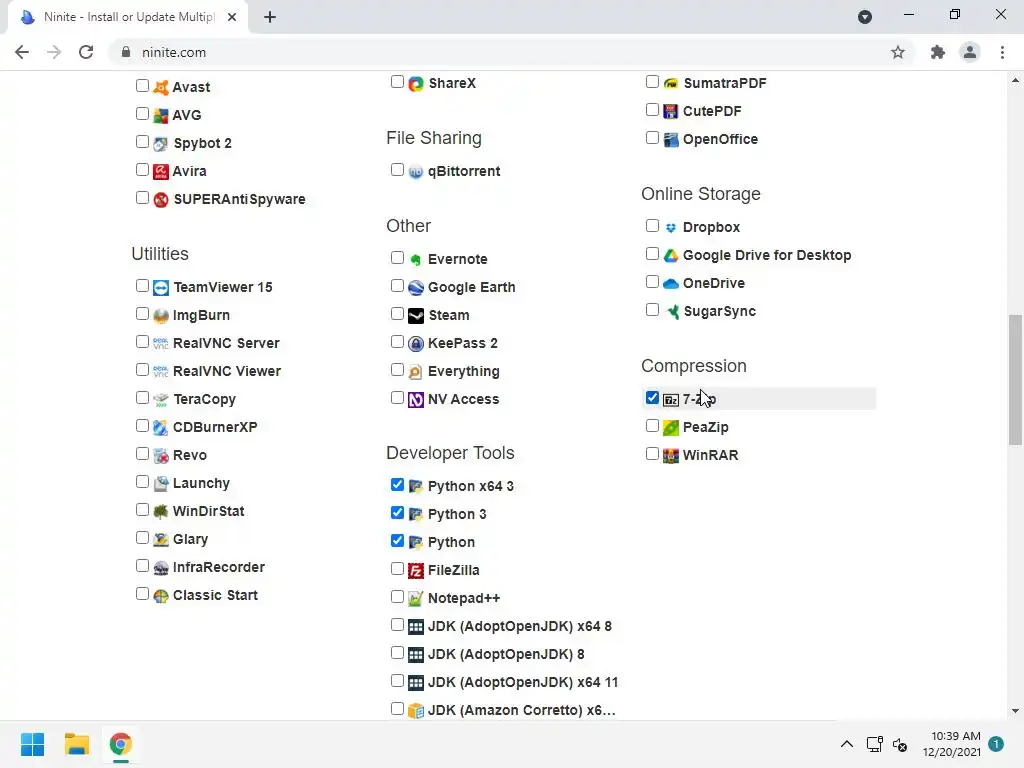This screenshot has width=1024, height=768.
Task: Bookmark this page with the star icon
Action: coord(898,52)
